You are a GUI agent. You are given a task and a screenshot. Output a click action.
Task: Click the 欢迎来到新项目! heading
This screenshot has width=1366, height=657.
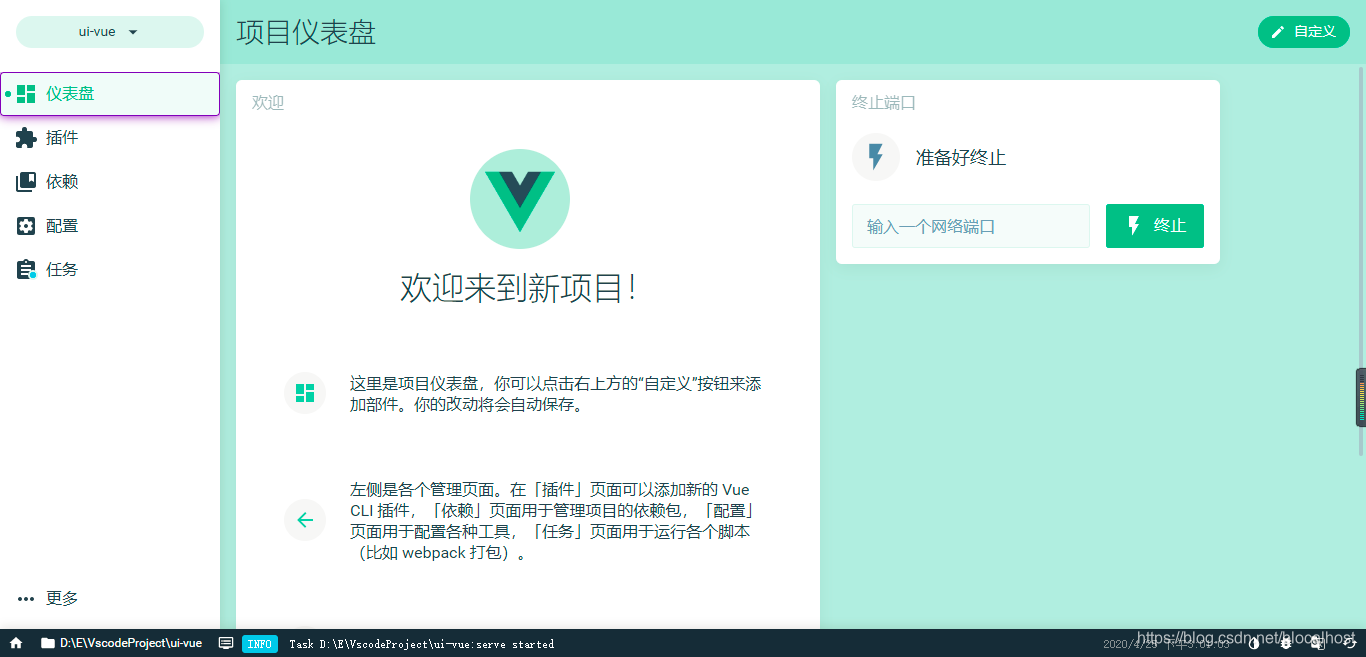point(519,288)
